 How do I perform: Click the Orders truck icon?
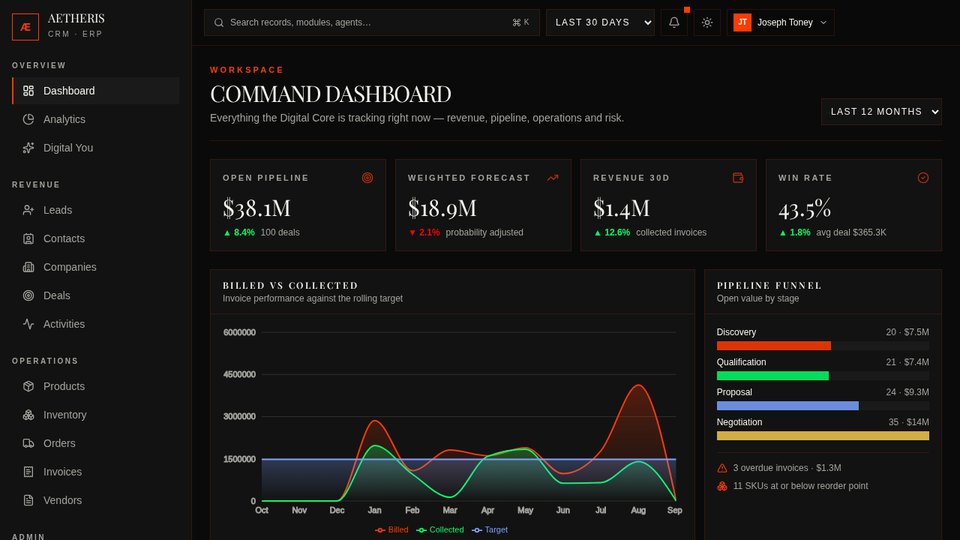click(28, 443)
